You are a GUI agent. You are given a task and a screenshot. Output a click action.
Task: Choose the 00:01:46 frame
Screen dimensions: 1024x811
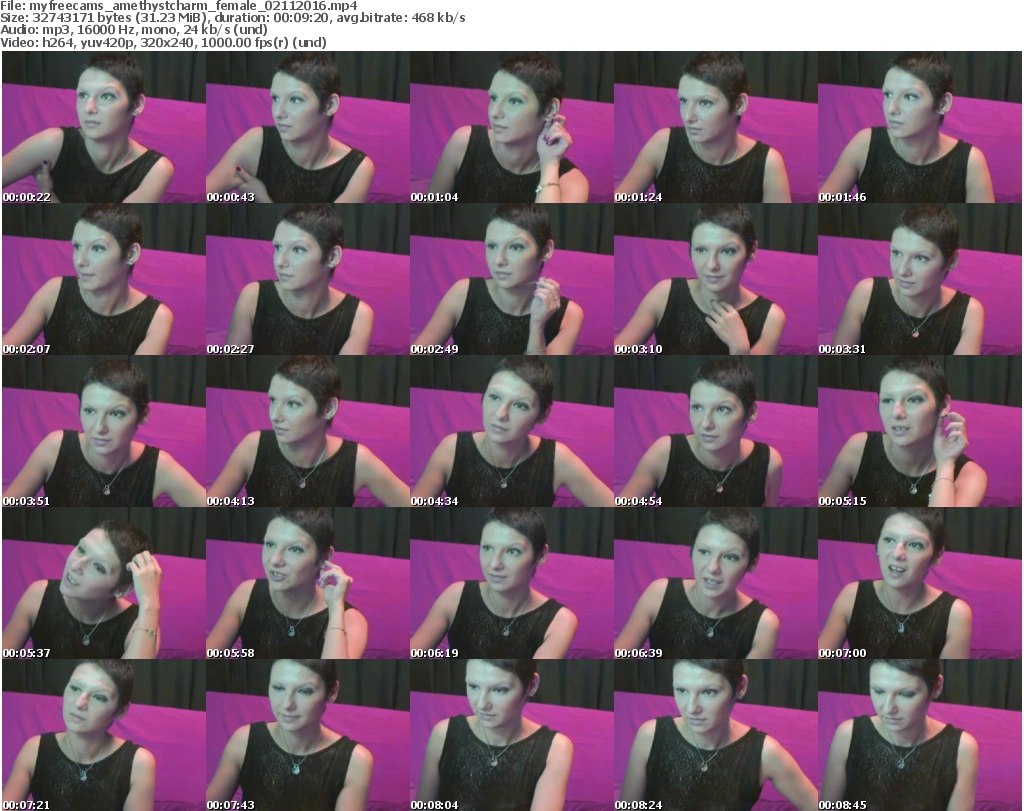tap(920, 127)
